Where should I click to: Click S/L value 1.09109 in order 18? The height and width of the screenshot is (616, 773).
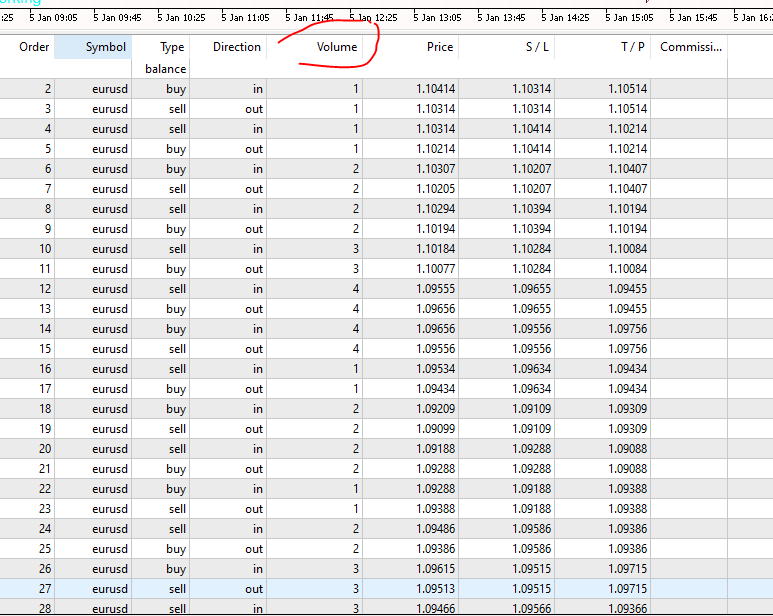click(531, 409)
